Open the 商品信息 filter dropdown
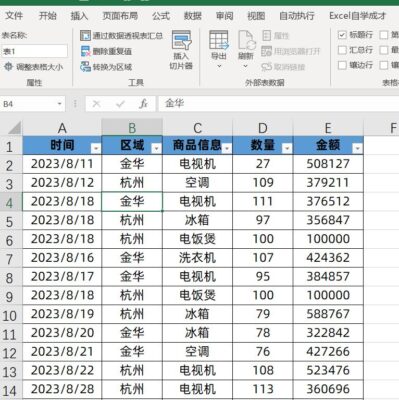 [x=227, y=148]
